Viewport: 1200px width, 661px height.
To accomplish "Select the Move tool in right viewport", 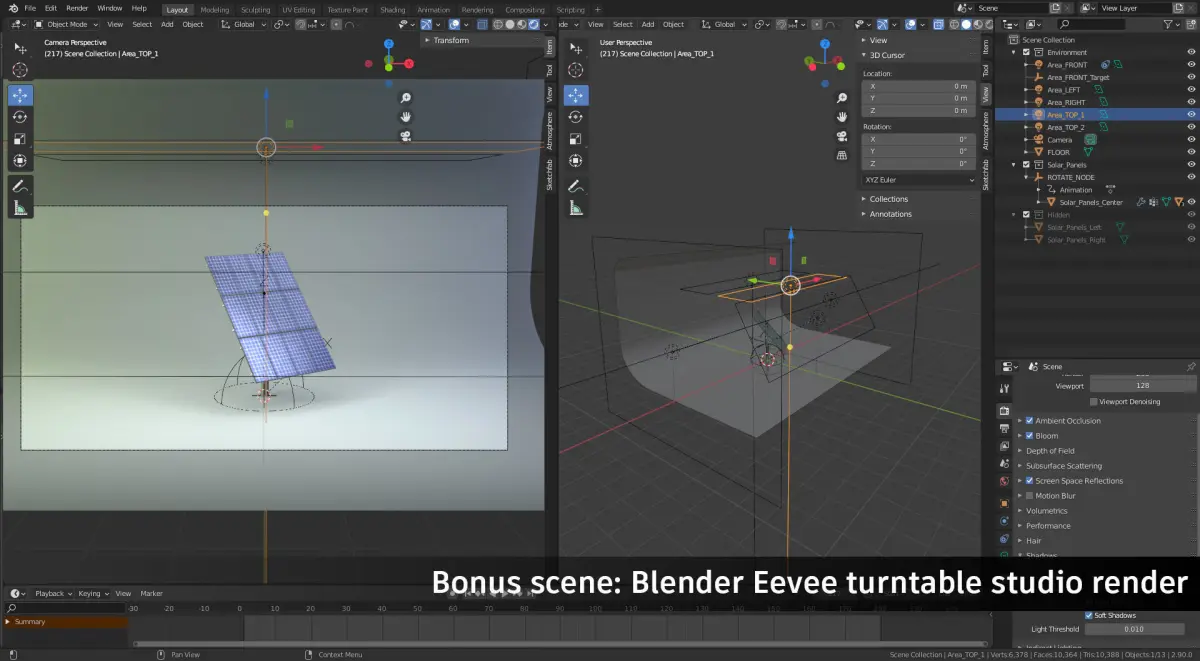I will [576, 95].
